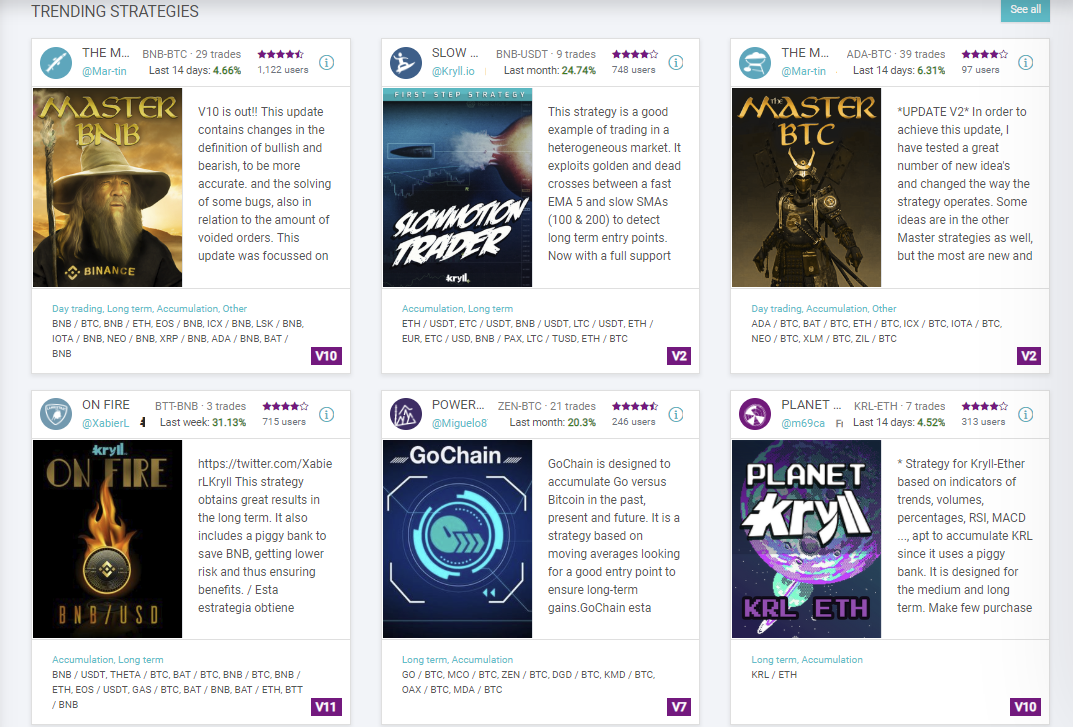Viewport: 1073px width, 727px height.
Task: Click star rating on KRL-ETH card
Action: point(984,406)
